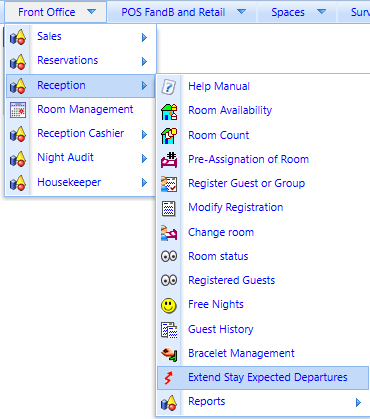Expand the Reservations submenu arrow
The width and height of the screenshot is (370, 419).
(x=144, y=61)
